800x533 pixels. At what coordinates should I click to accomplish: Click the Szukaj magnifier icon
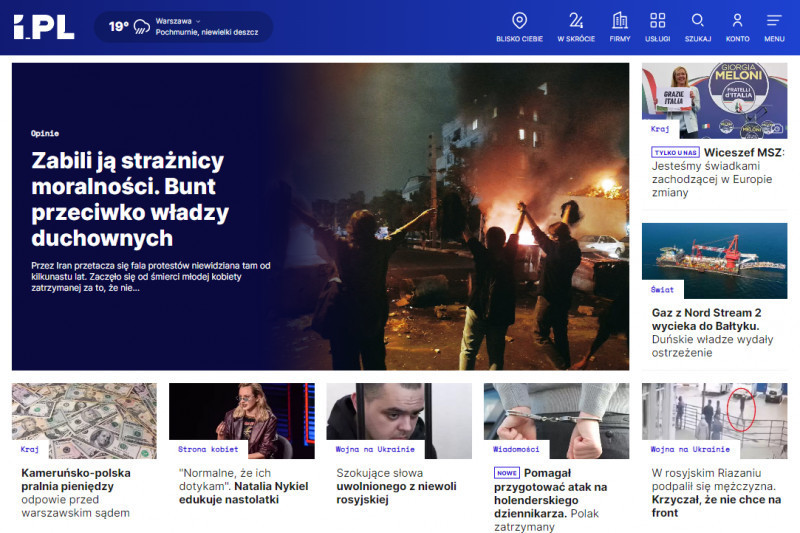pos(698,21)
